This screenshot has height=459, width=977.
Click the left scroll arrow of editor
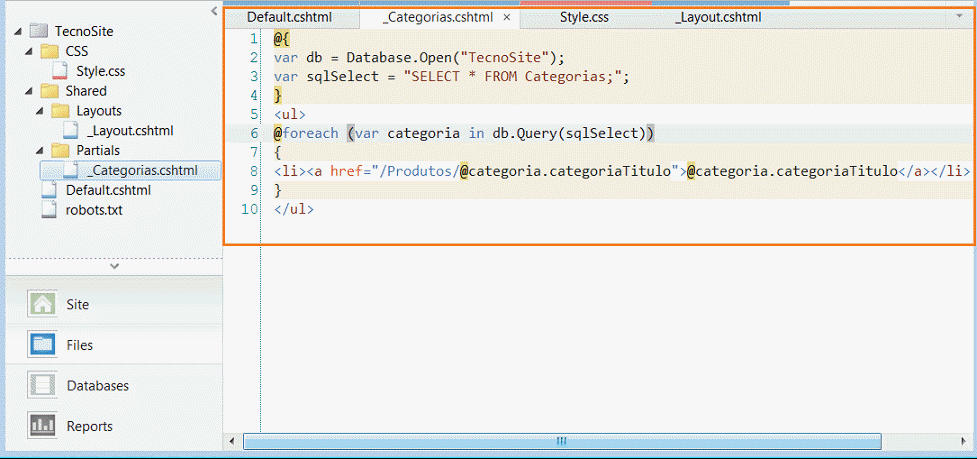pos(232,441)
